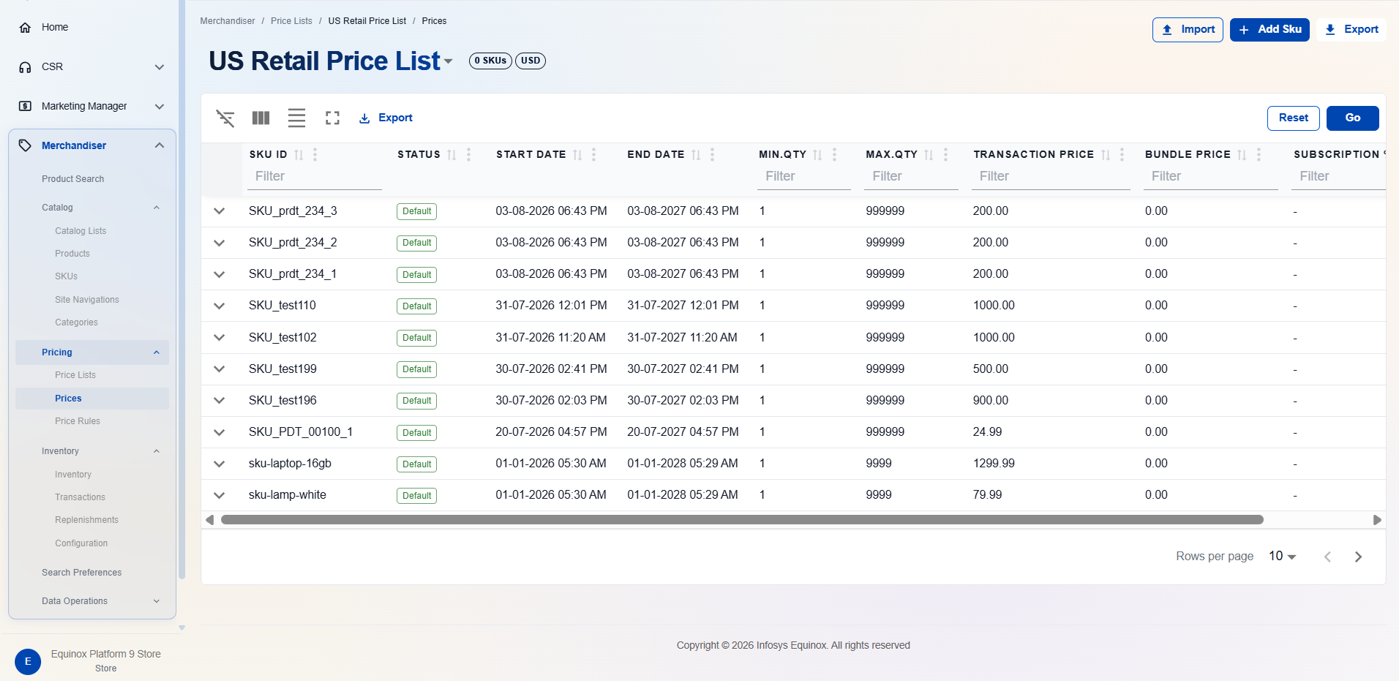Click the Add Sku button
The height and width of the screenshot is (681, 1400).
(1270, 30)
